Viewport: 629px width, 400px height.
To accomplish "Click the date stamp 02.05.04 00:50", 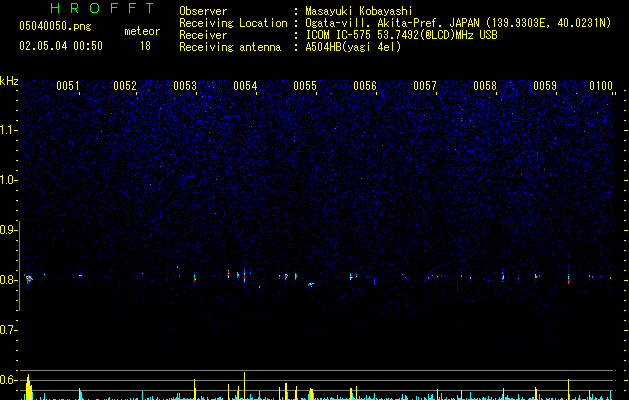I will (x=61, y=46).
